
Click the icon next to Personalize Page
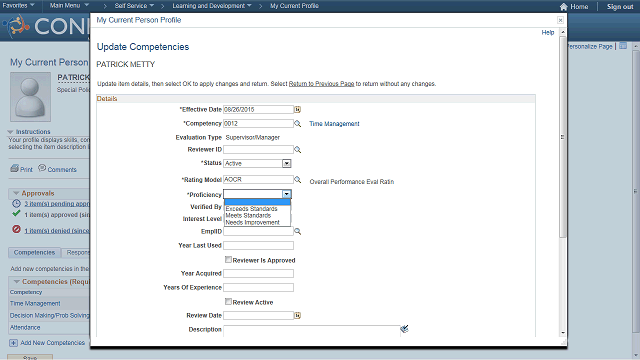coord(623,46)
